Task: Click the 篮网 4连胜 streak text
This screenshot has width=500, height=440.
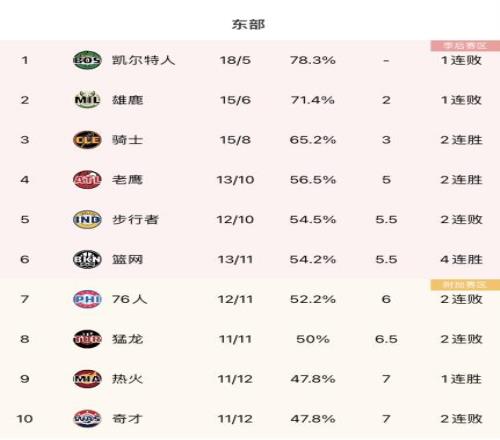Action: click(x=461, y=259)
